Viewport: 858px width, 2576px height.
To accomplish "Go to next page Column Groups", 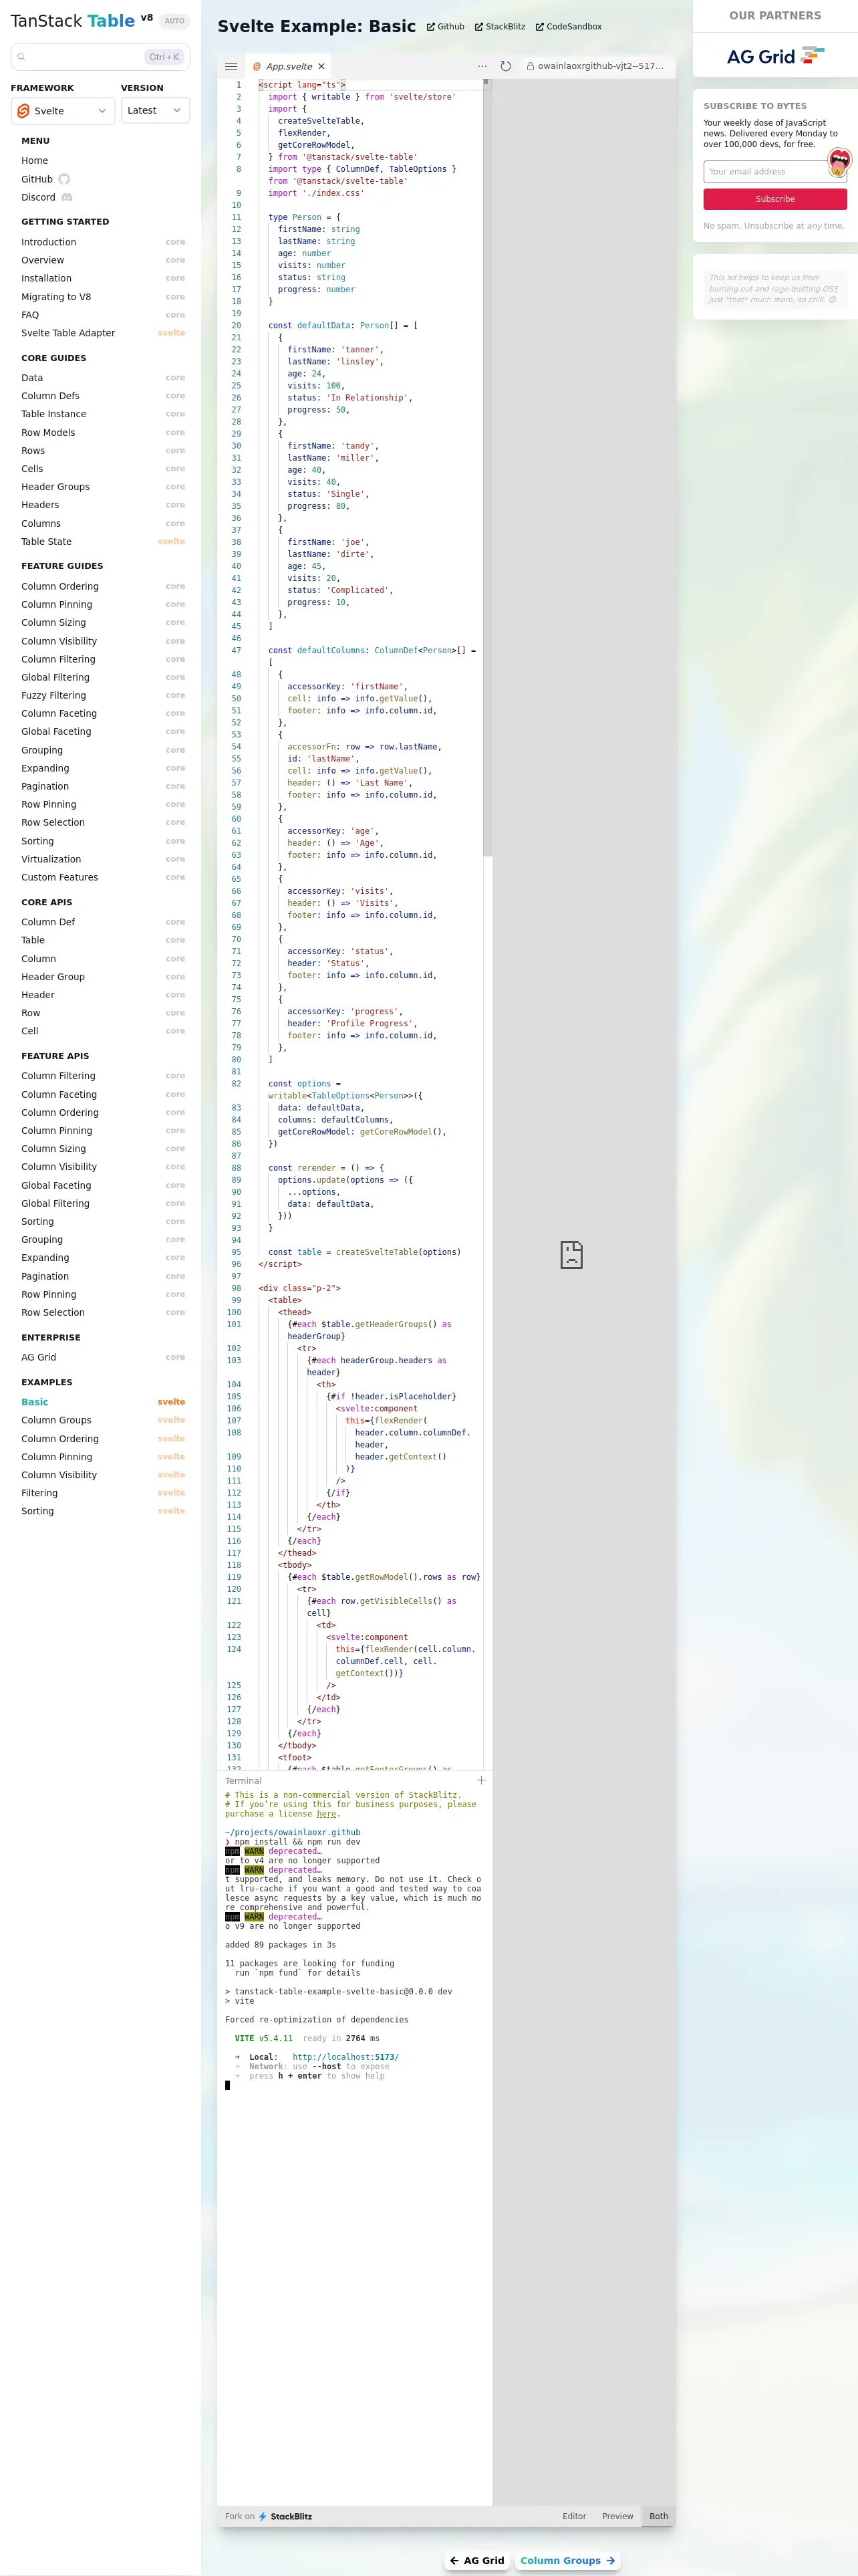I will tap(567, 2561).
